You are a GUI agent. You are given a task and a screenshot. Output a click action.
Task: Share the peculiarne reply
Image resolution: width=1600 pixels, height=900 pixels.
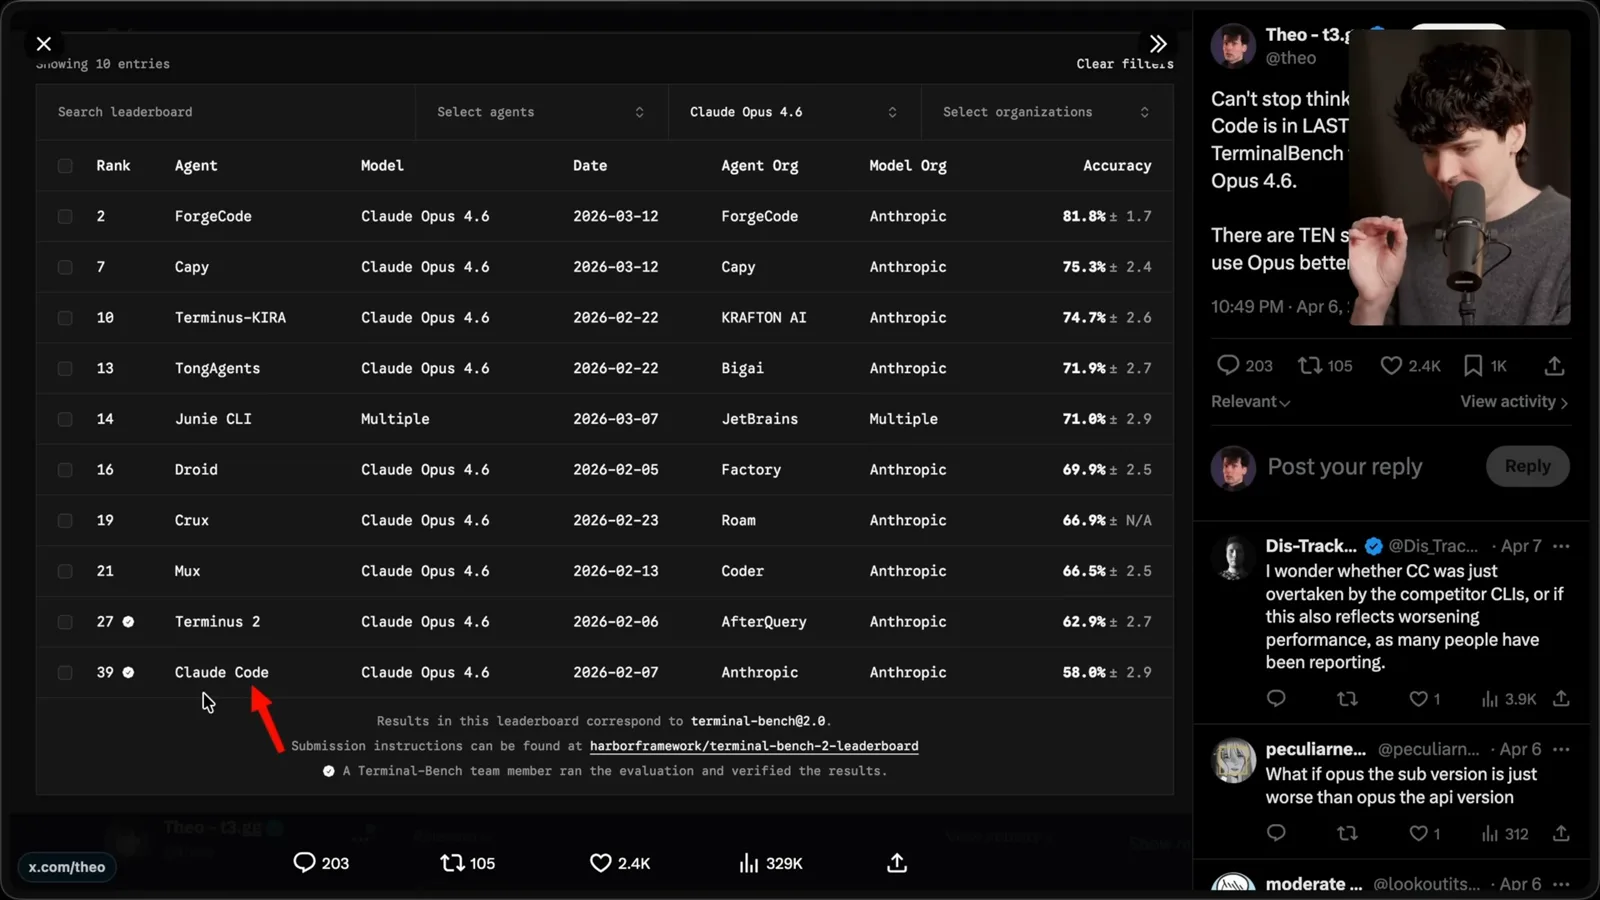point(1561,833)
